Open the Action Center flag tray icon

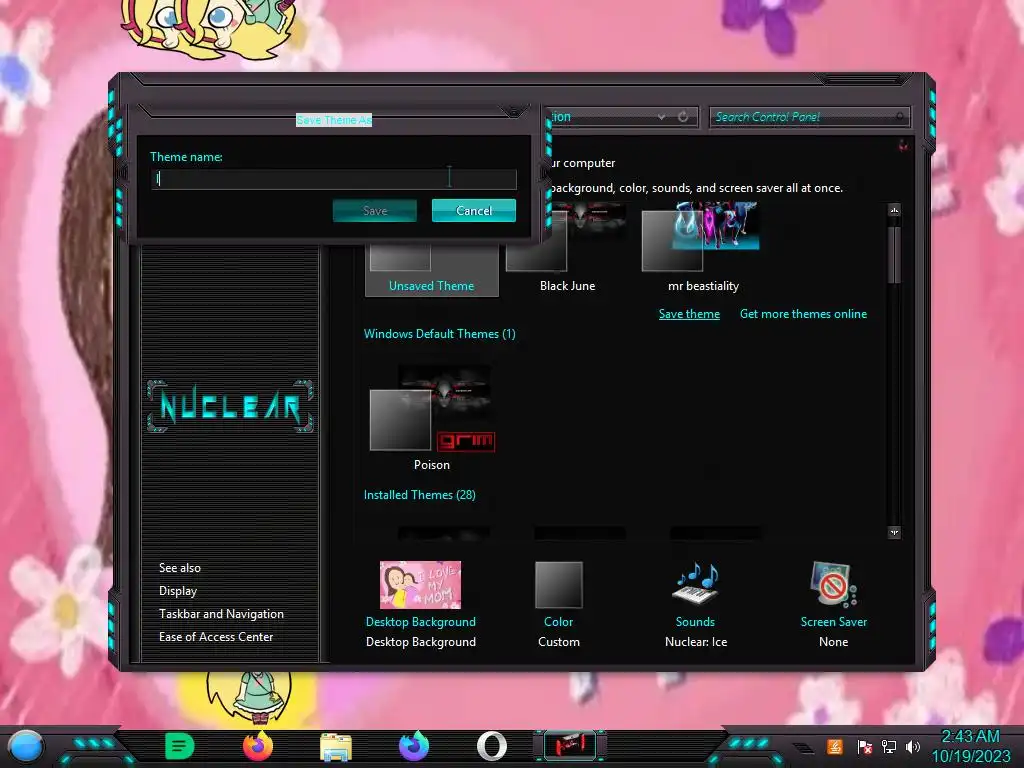[864, 746]
